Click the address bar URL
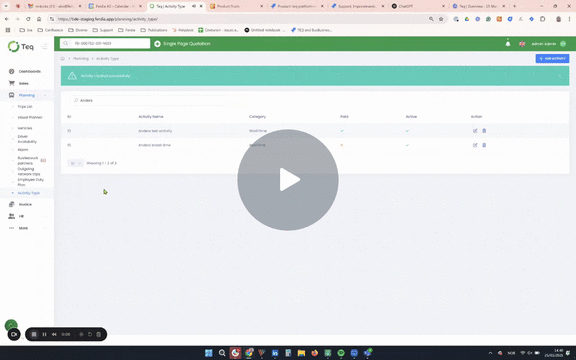This screenshot has height=360, width=576. click(108, 19)
